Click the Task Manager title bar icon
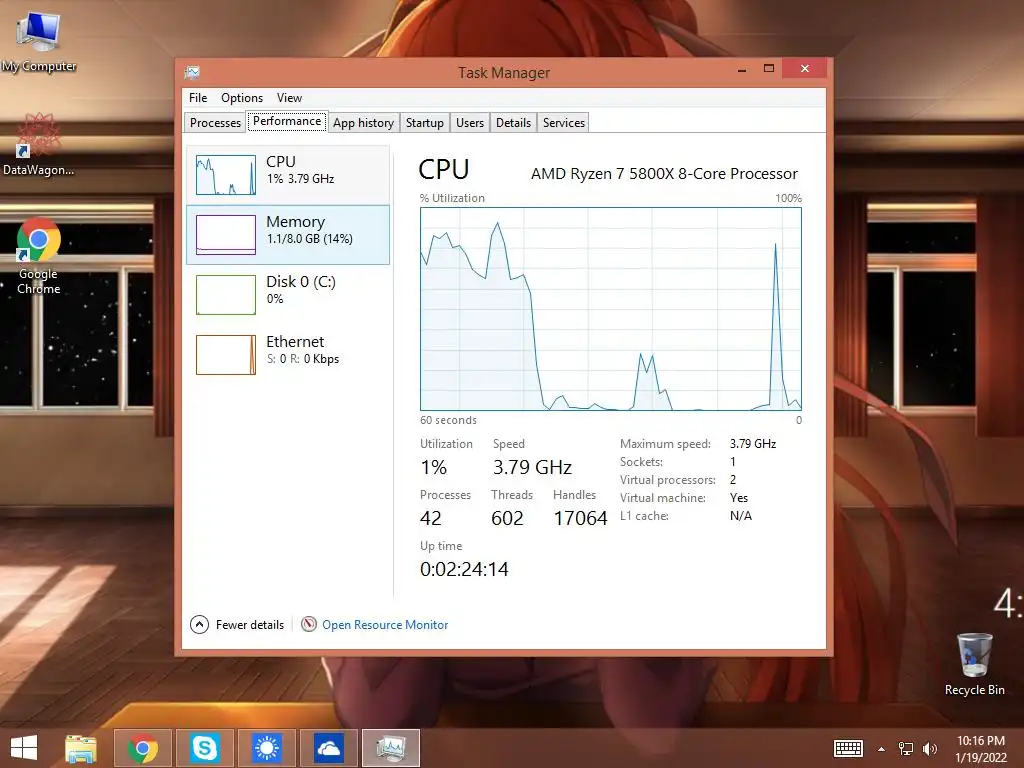The height and width of the screenshot is (768, 1024). coord(192,72)
